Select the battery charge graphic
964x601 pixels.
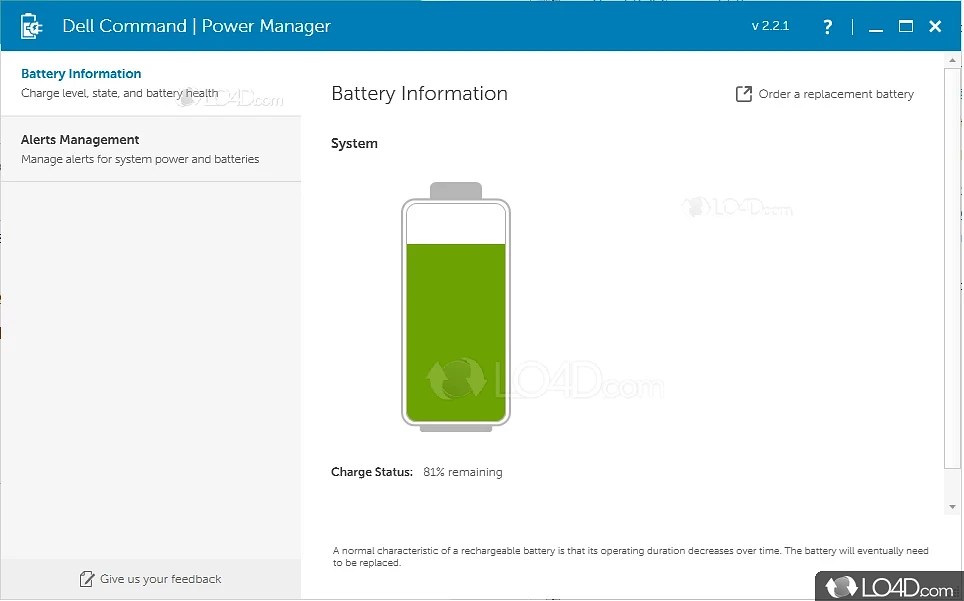point(456,305)
